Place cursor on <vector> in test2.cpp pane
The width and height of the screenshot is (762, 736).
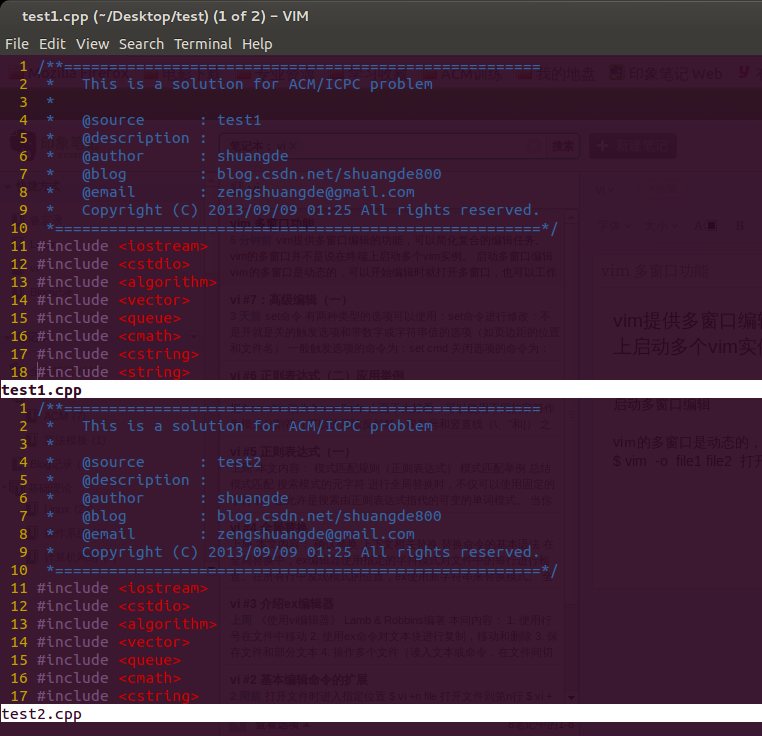click(x=154, y=642)
